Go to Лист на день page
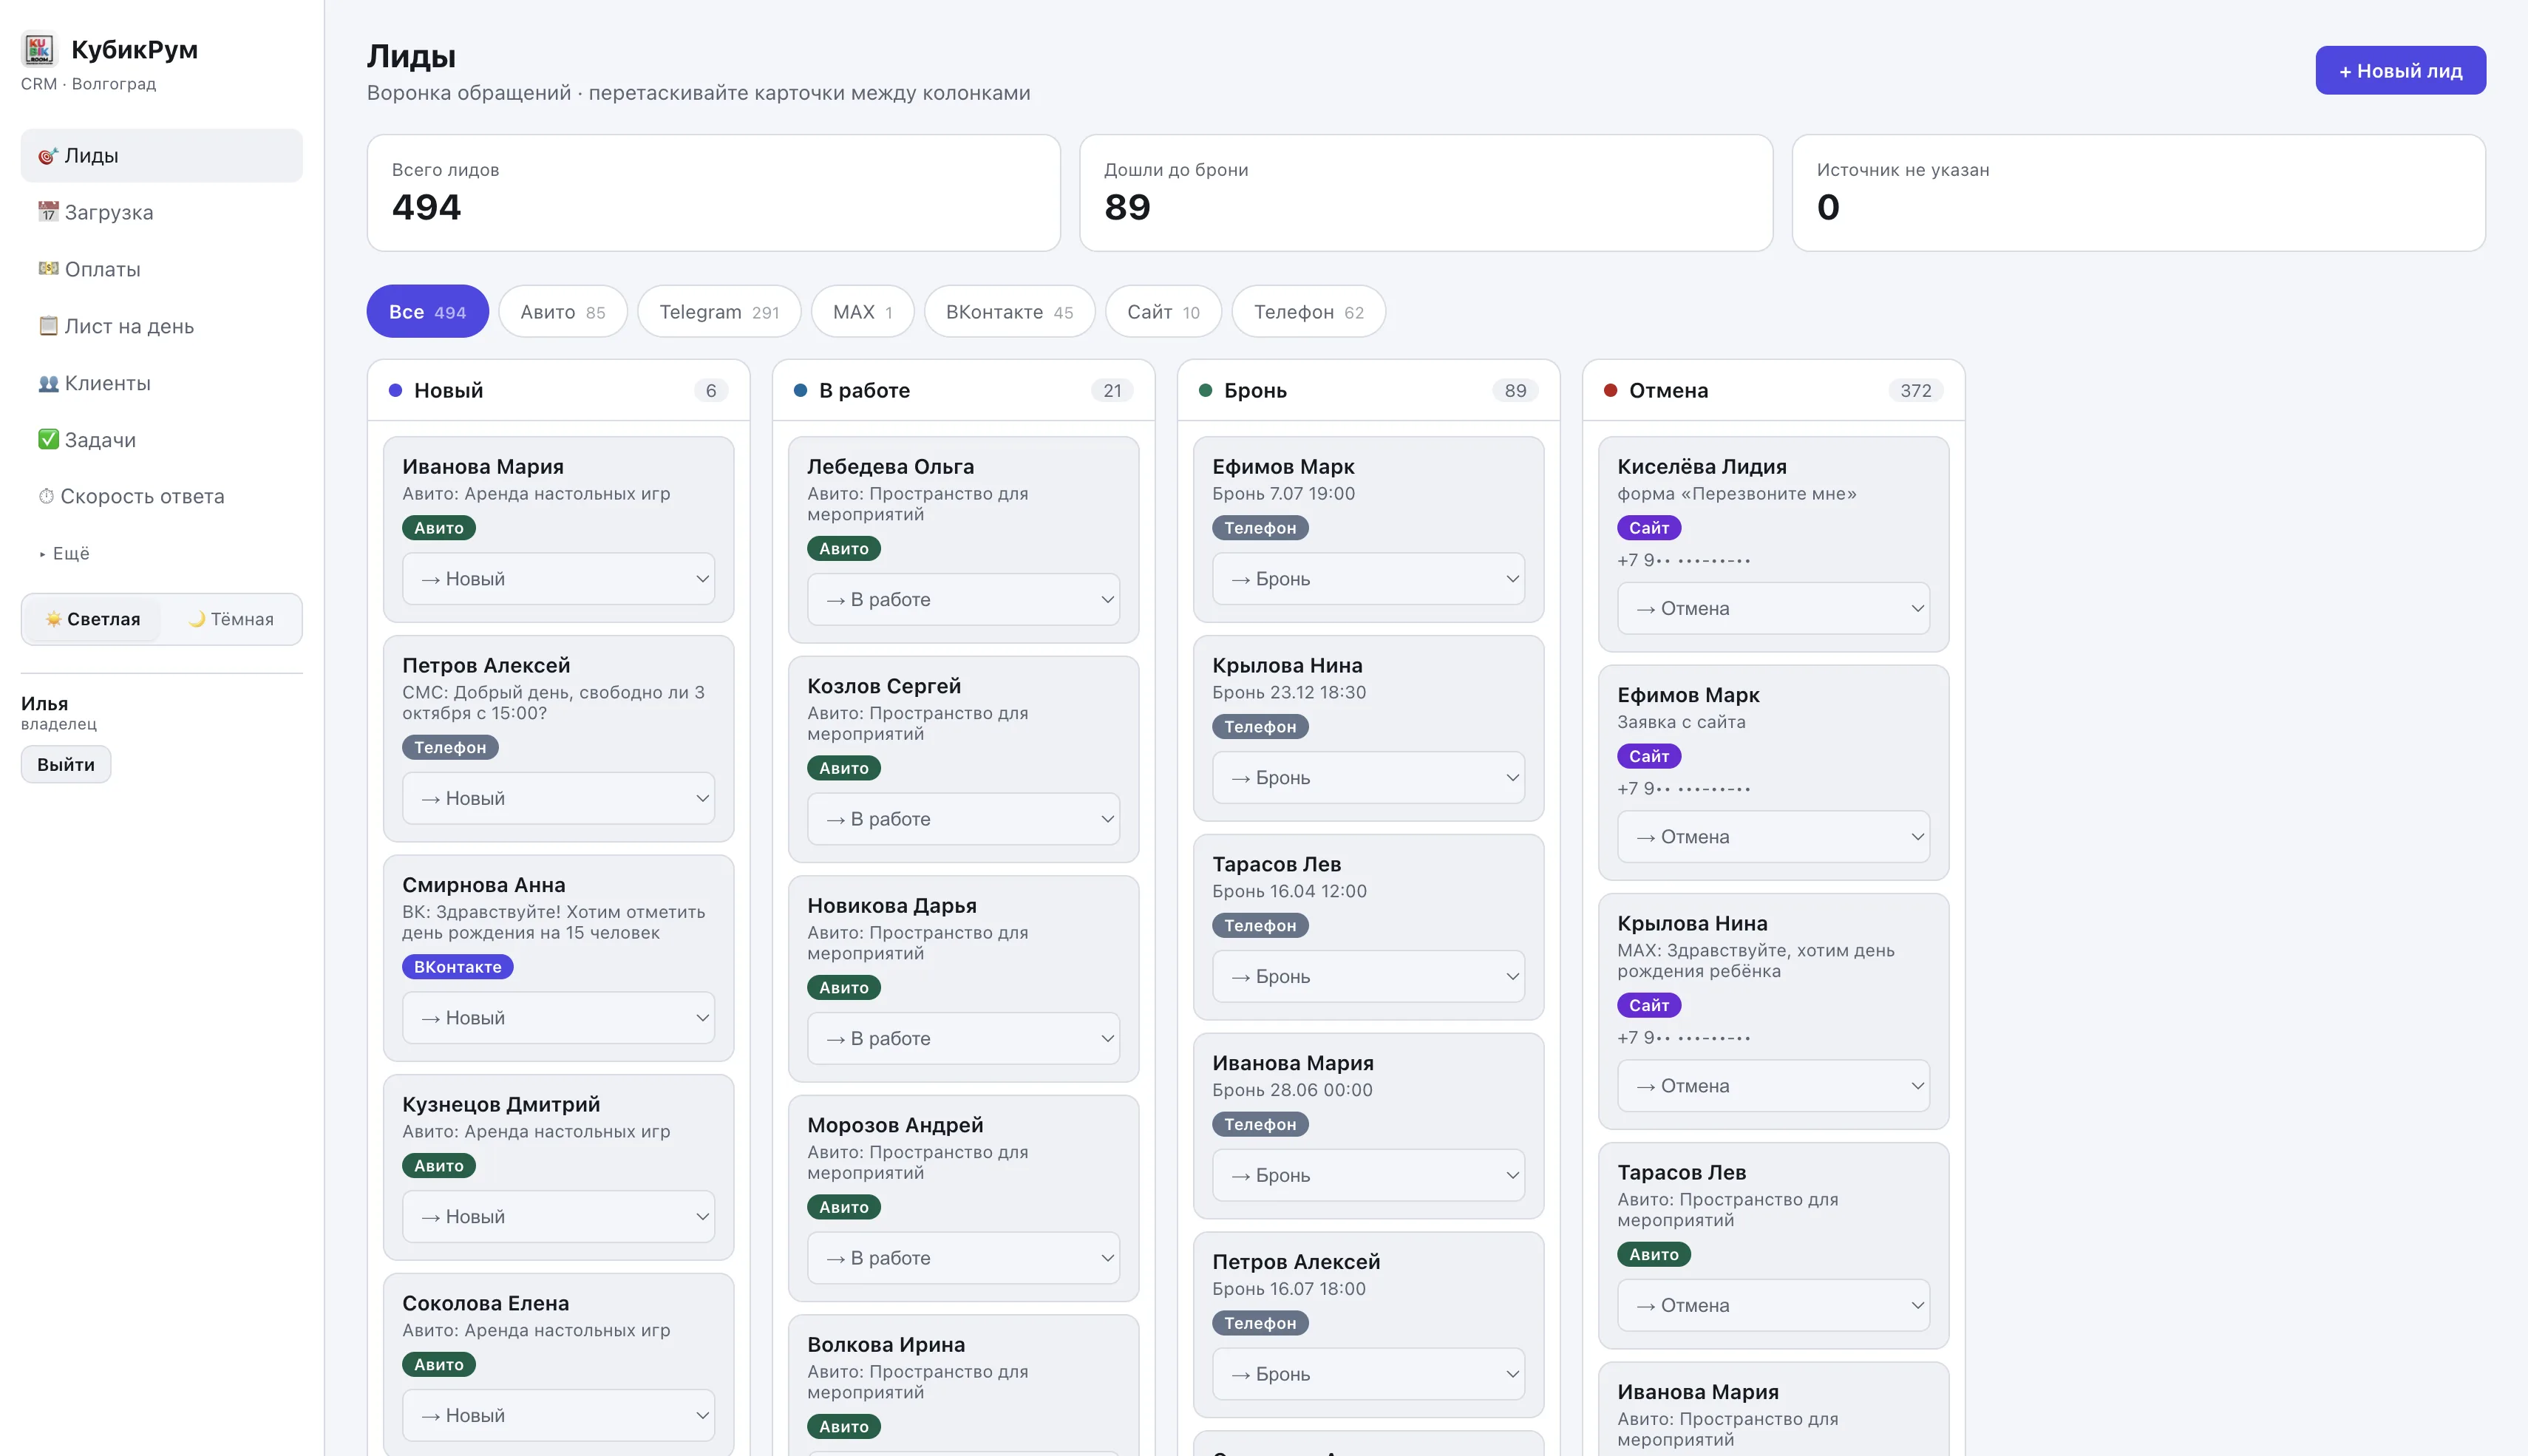2528x1456 pixels. pos(162,326)
